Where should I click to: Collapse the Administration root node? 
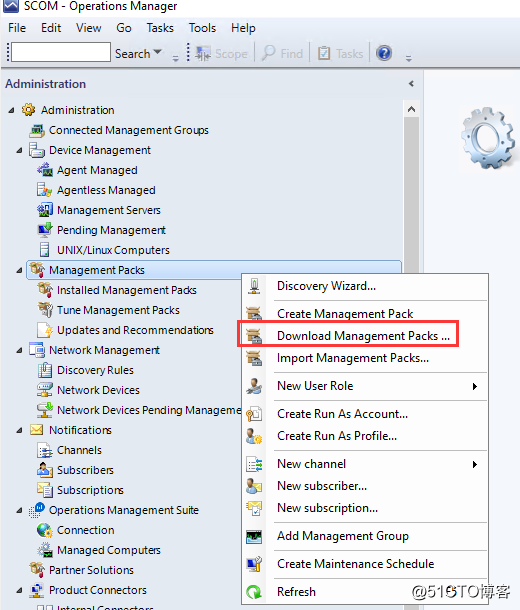[x=11, y=110]
